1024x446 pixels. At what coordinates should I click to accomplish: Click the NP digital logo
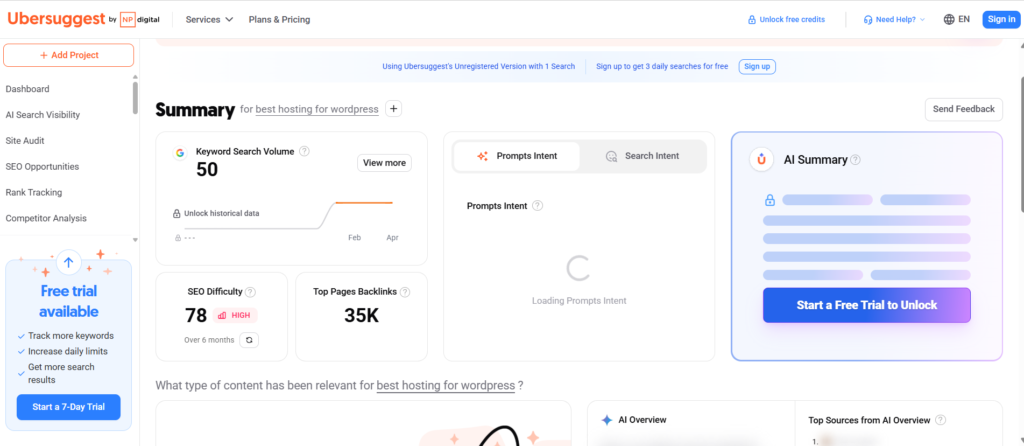tap(140, 20)
